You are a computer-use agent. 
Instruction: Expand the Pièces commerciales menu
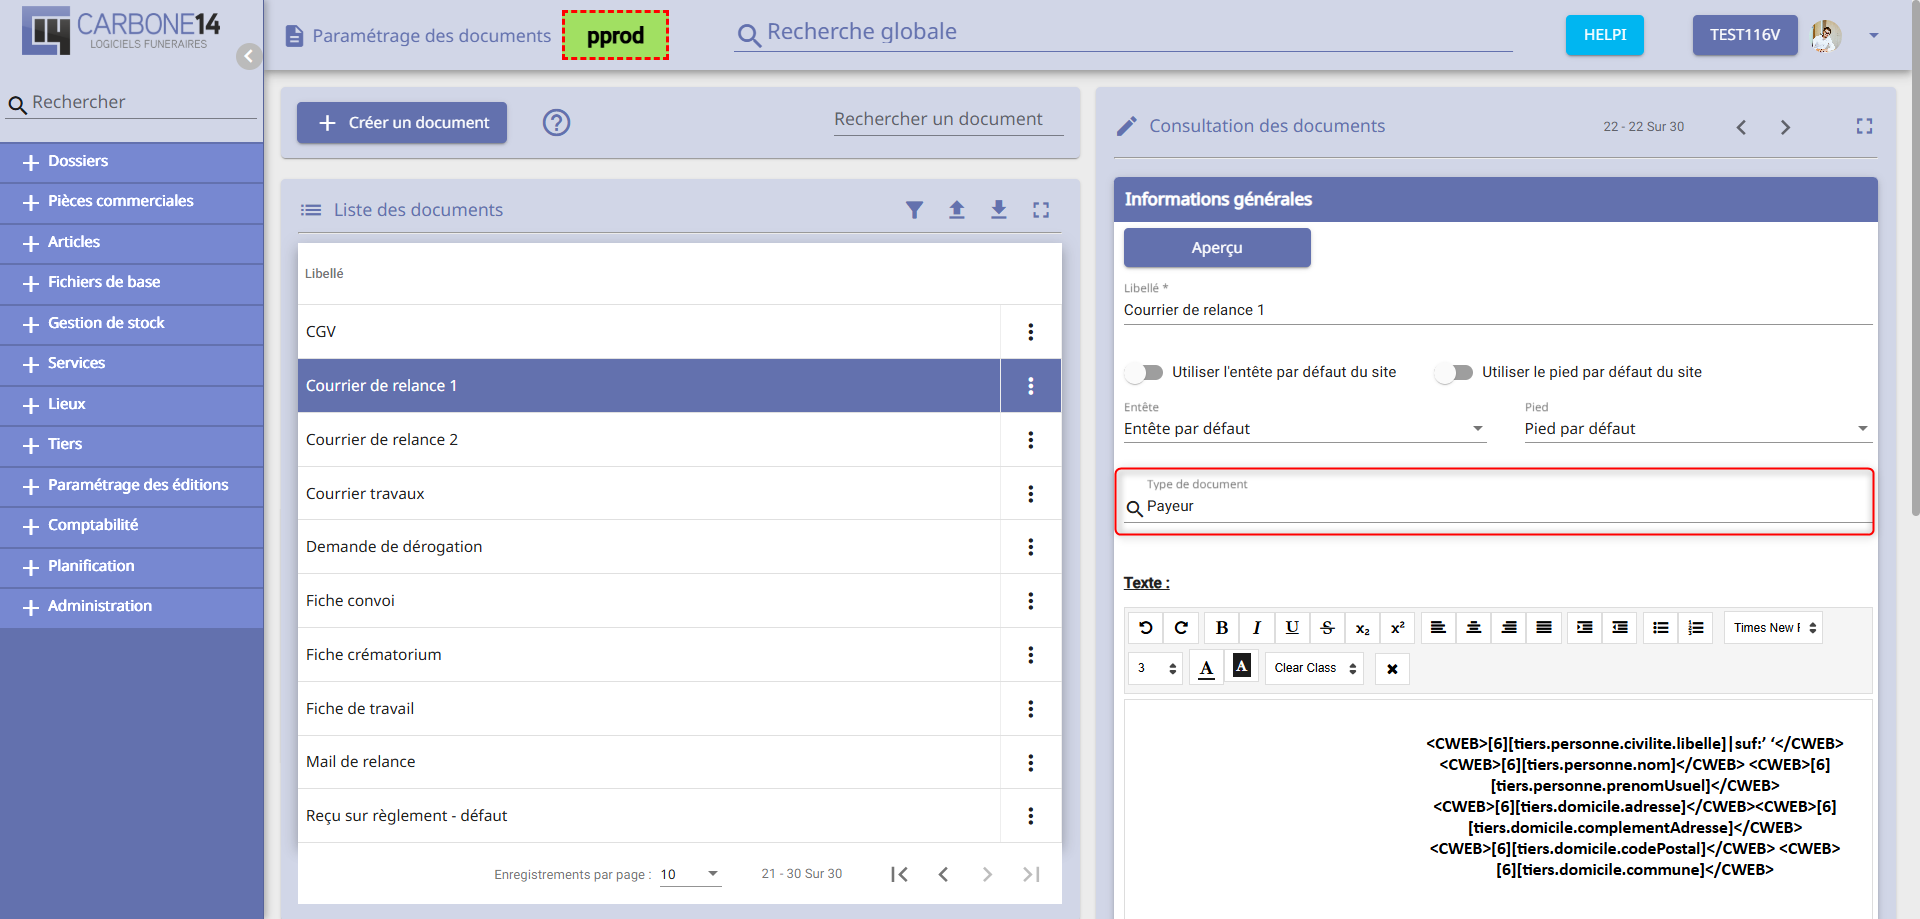pyautogui.click(x=132, y=202)
